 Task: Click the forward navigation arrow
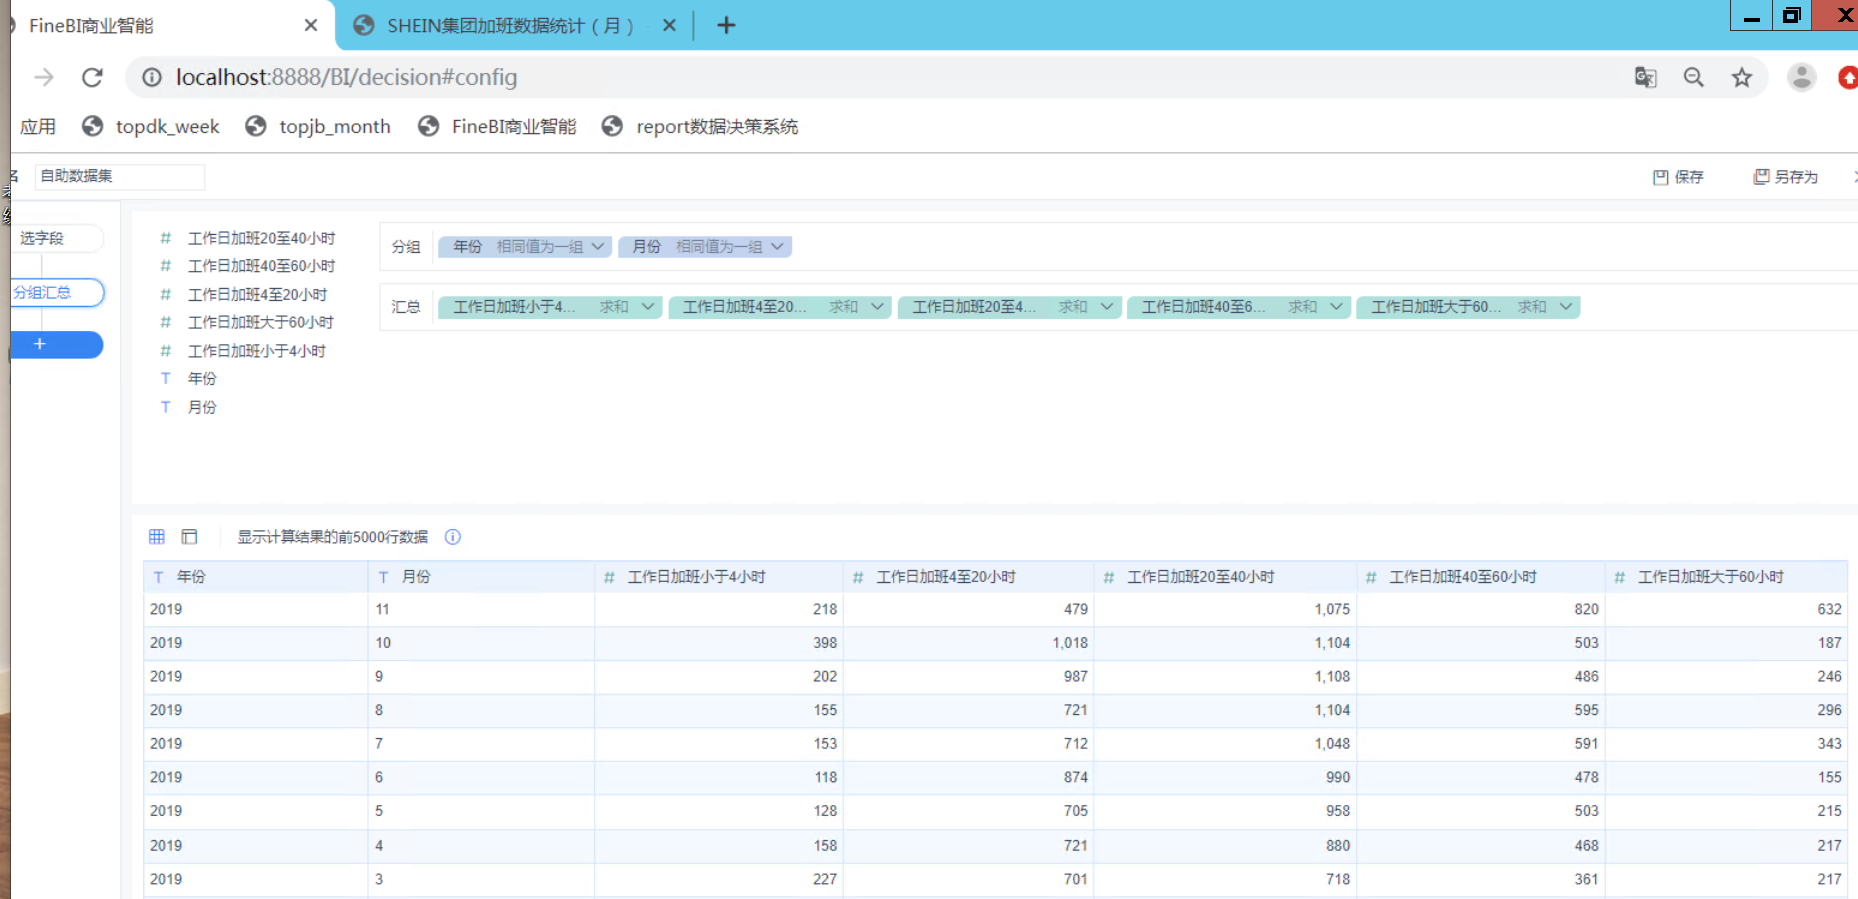44,77
